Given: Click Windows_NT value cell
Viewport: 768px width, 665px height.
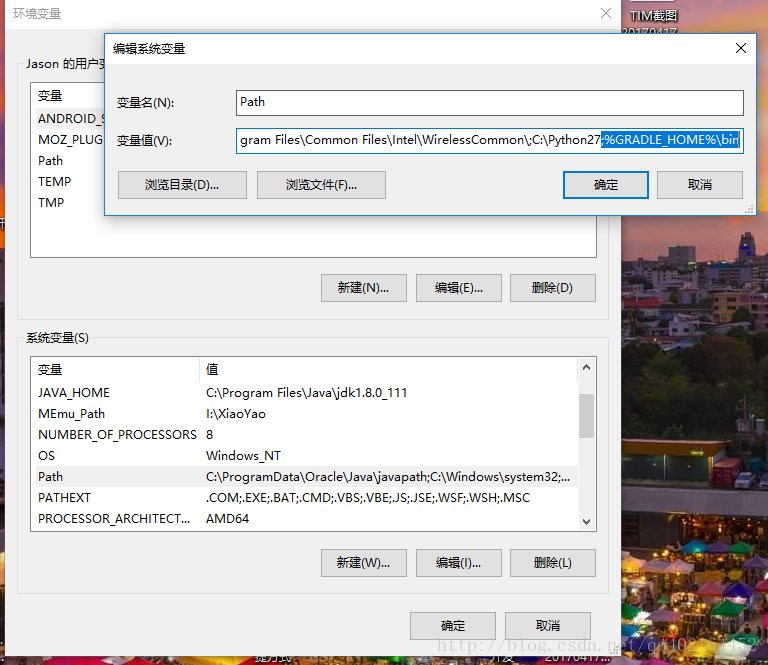Looking at the screenshot, I should click(x=243, y=456).
